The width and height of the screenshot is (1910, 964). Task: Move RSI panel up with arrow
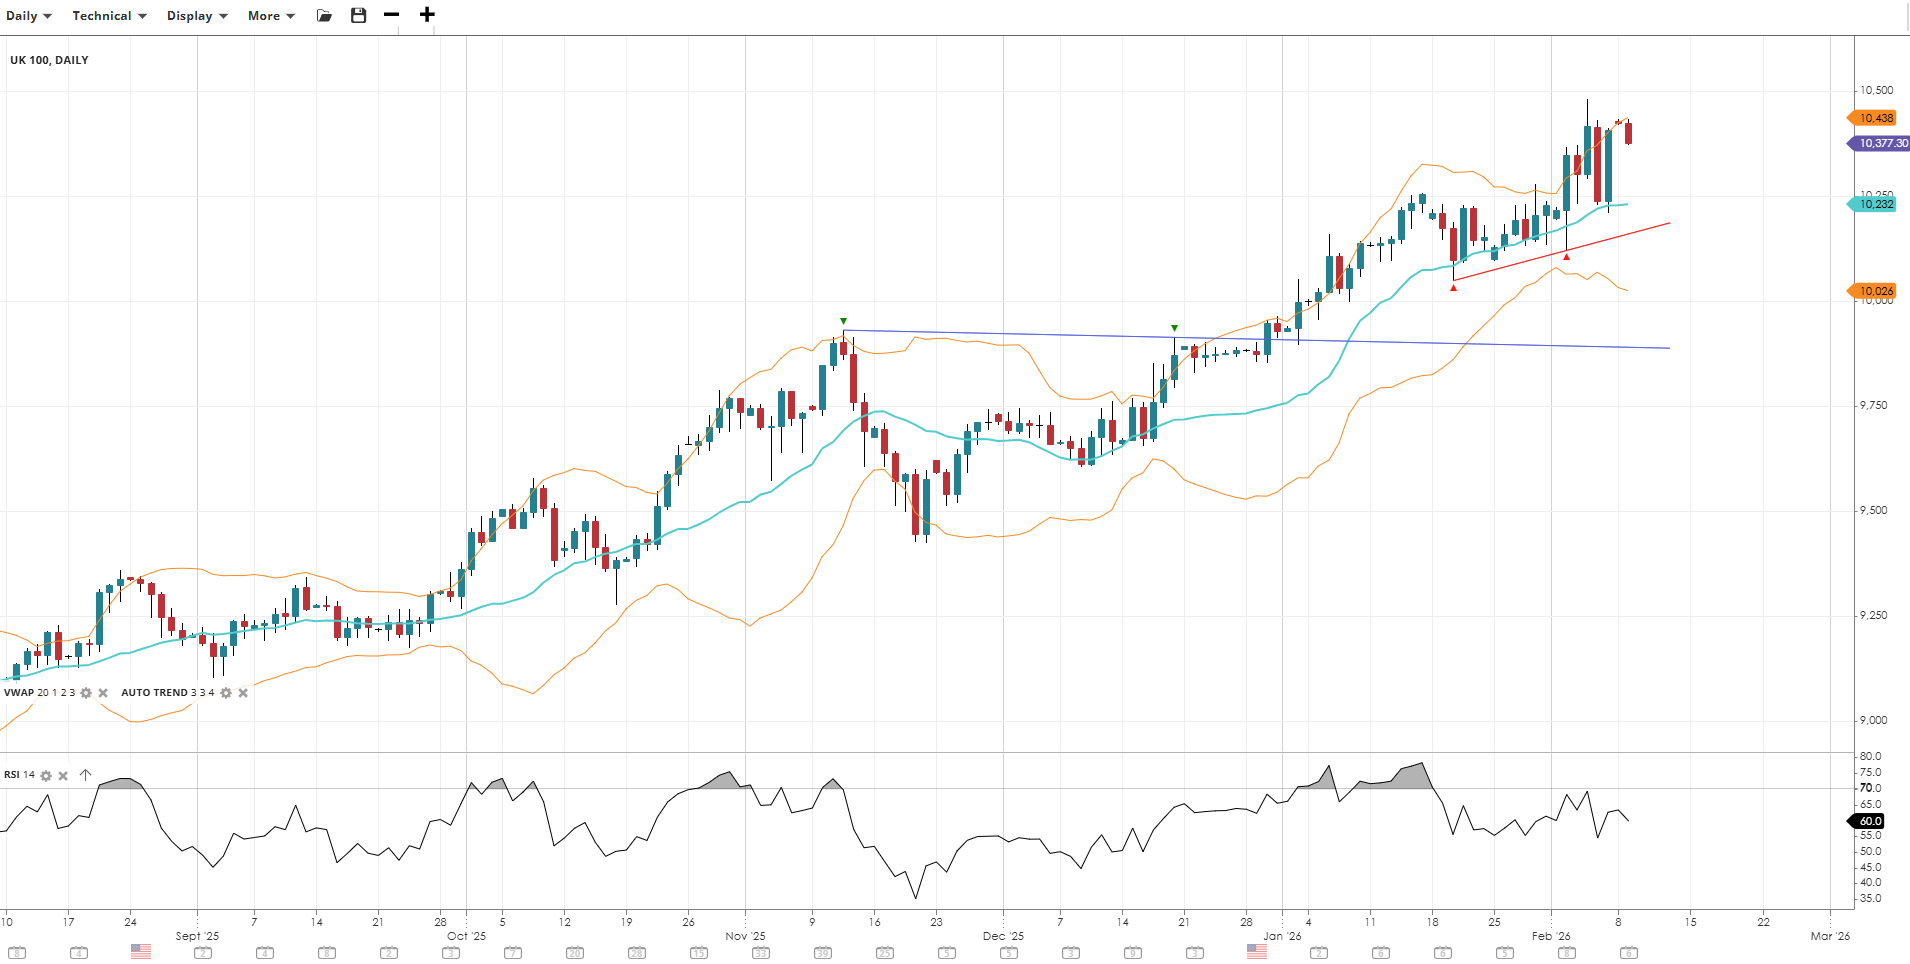click(x=85, y=775)
